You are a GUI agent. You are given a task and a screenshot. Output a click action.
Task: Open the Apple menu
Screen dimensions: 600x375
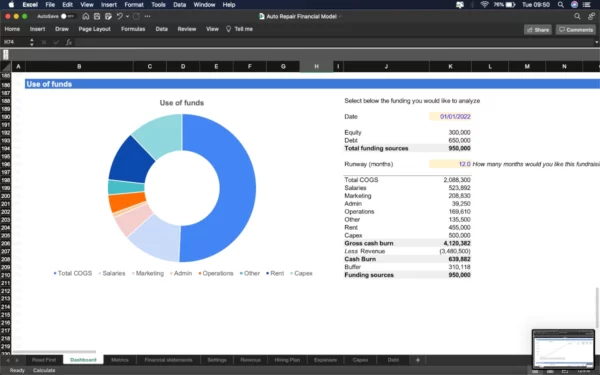click(x=11, y=5)
